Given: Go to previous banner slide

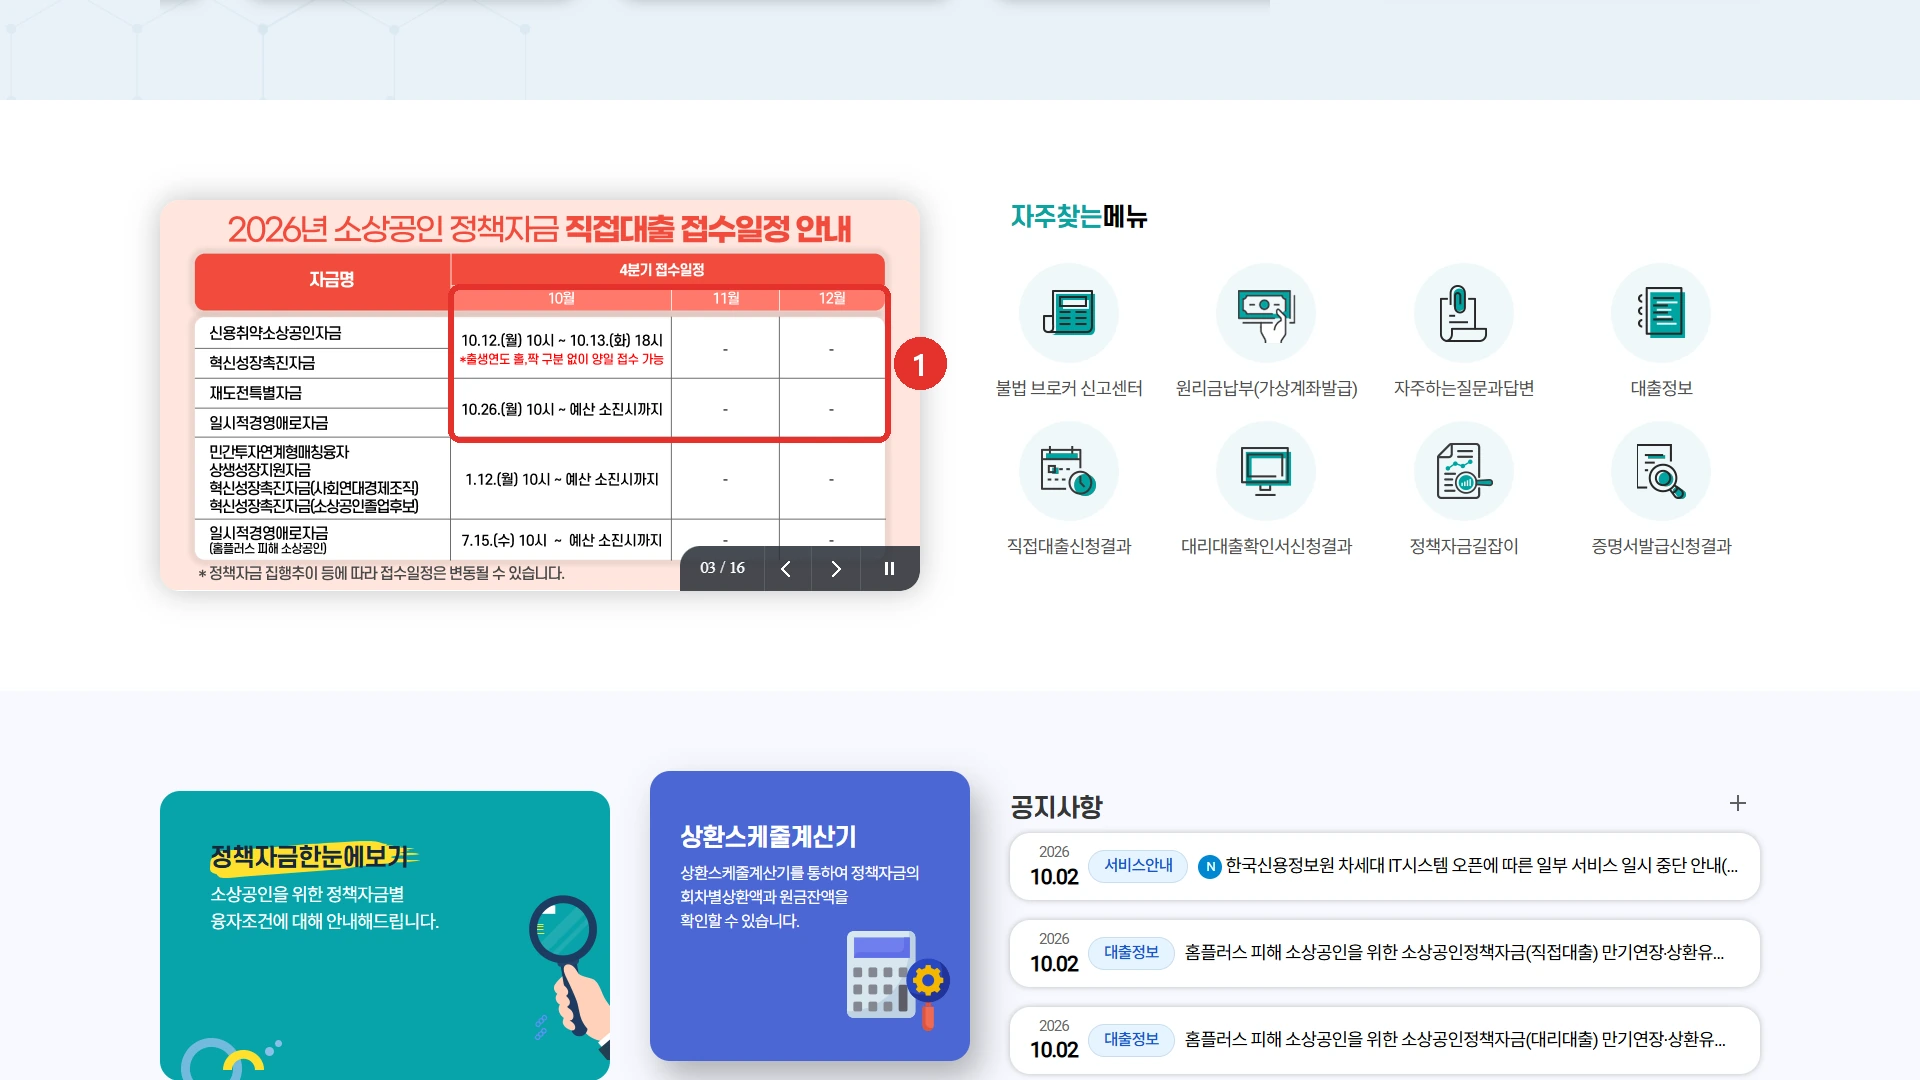Looking at the screenshot, I should pyautogui.click(x=786, y=568).
